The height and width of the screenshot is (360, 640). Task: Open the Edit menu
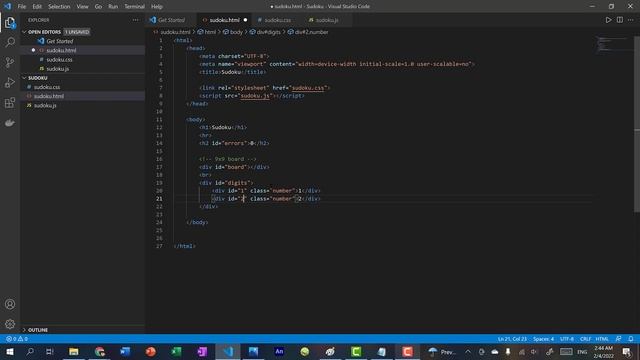(x=37, y=7)
